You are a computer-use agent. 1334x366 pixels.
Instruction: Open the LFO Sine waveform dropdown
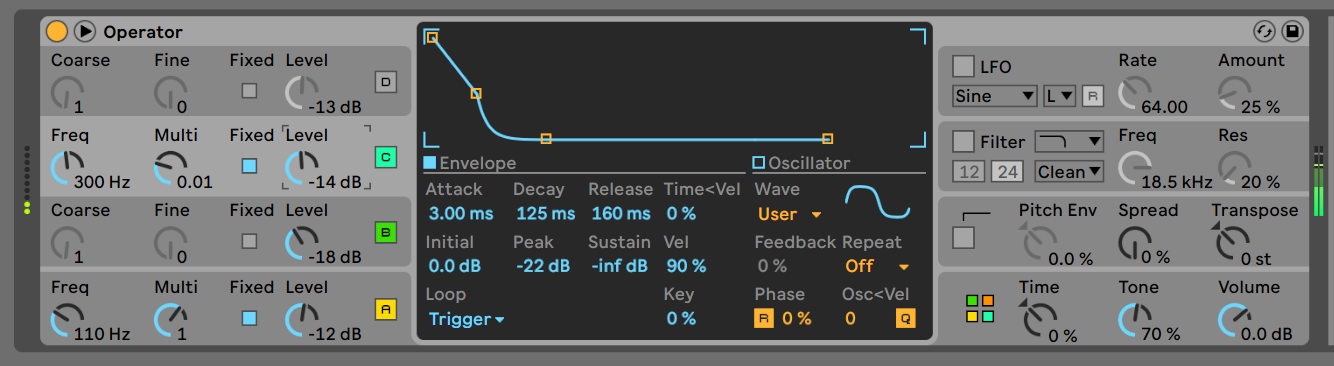click(x=995, y=96)
